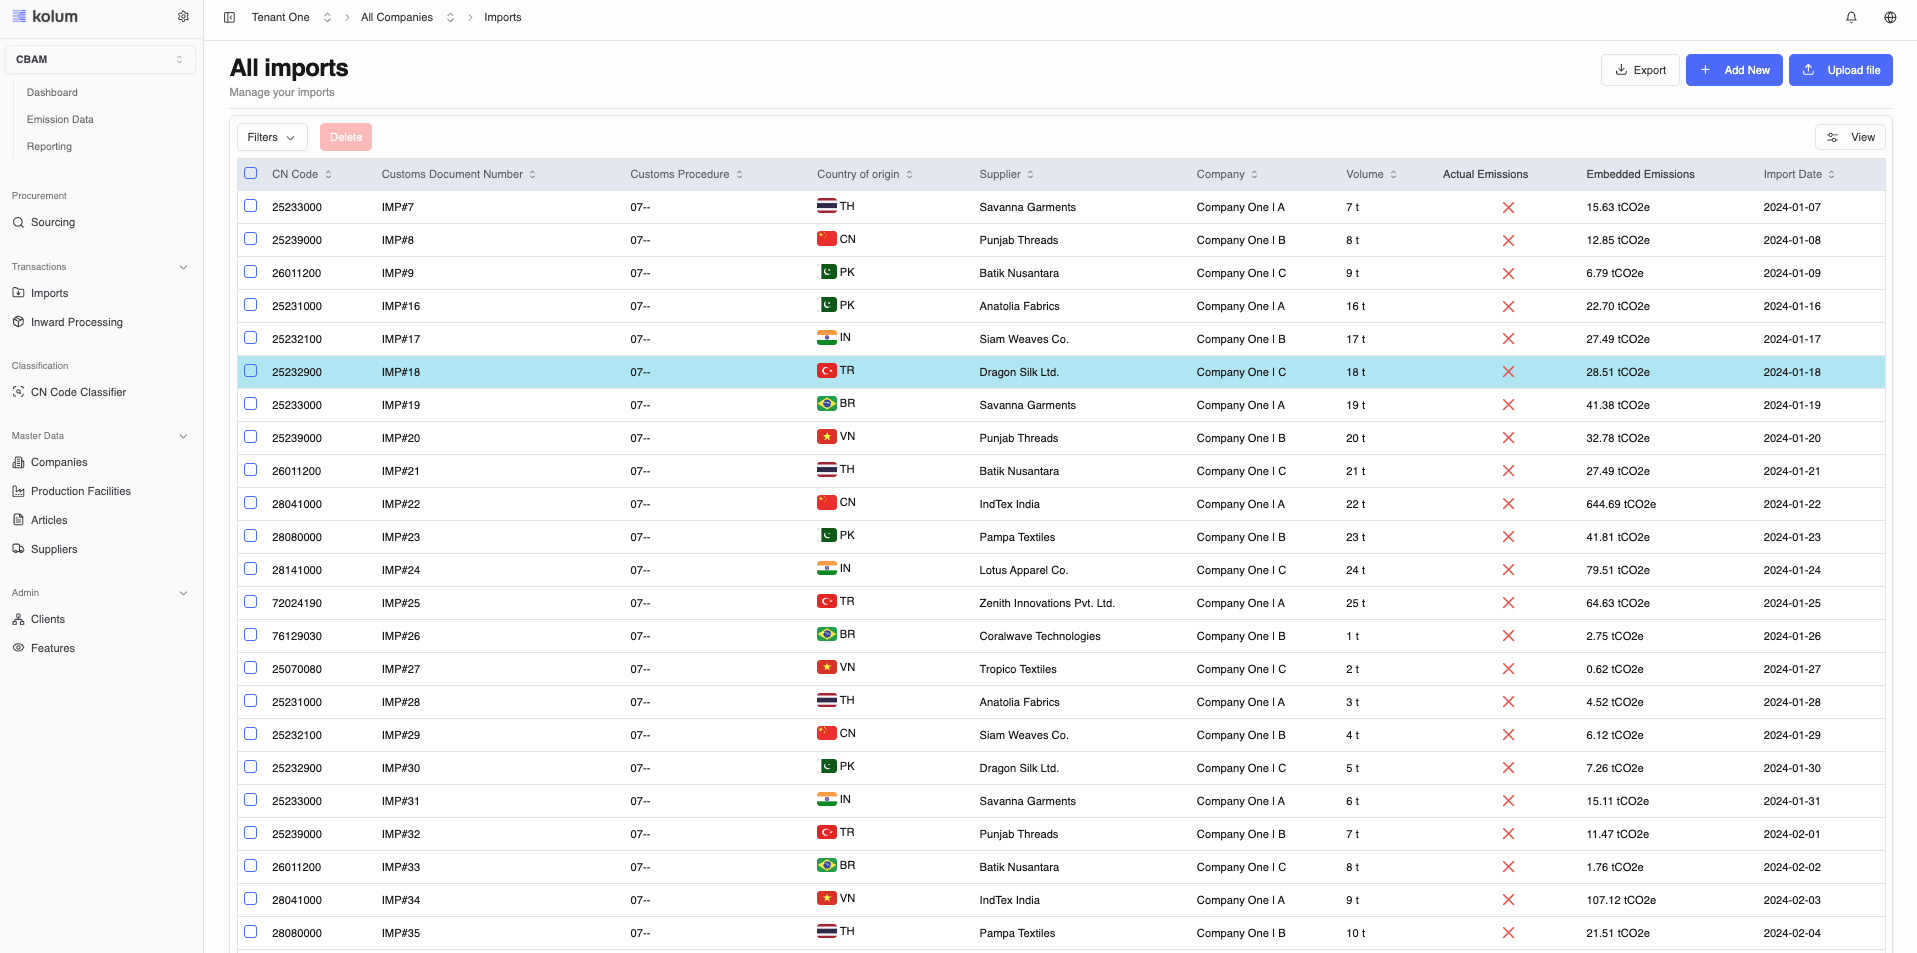This screenshot has width=1917, height=953.
Task: Open Production Facilities in sidebar
Action: (x=81, y=492)
